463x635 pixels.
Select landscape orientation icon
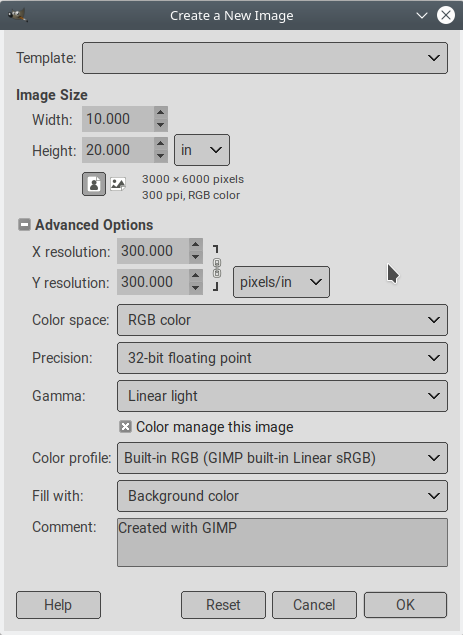tap(118, 184)
